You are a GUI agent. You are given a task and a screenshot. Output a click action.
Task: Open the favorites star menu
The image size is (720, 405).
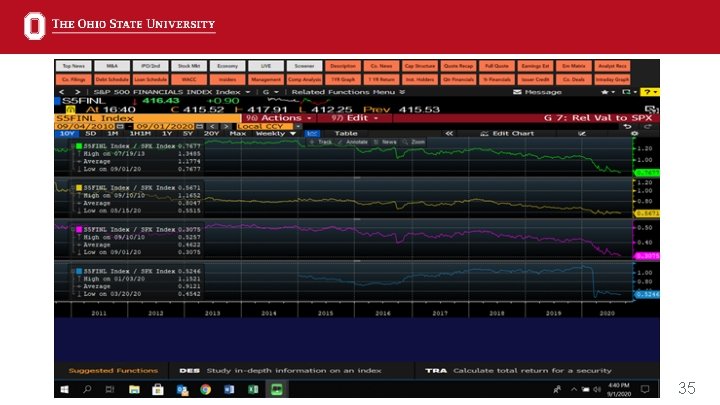[x=607, y=92]
